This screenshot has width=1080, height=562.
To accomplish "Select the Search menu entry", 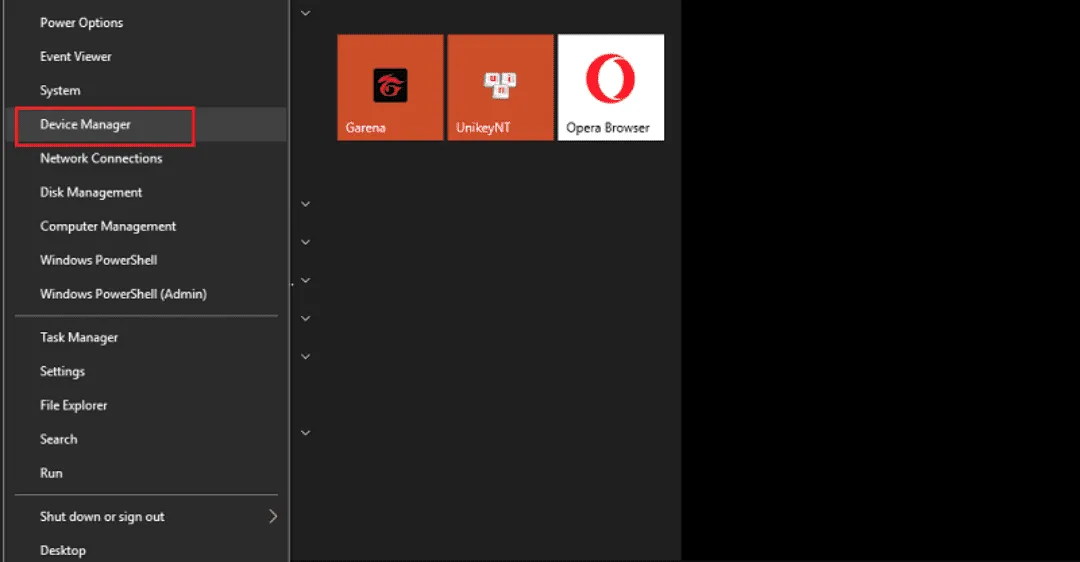I will point(58,440).
